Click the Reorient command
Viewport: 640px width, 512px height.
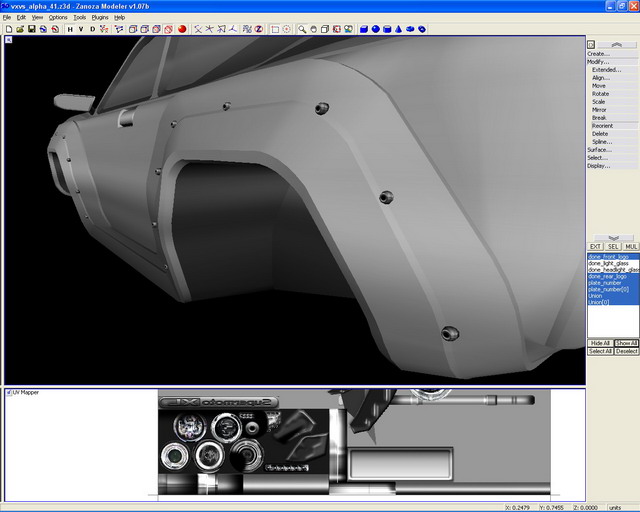tap(615, 126)
